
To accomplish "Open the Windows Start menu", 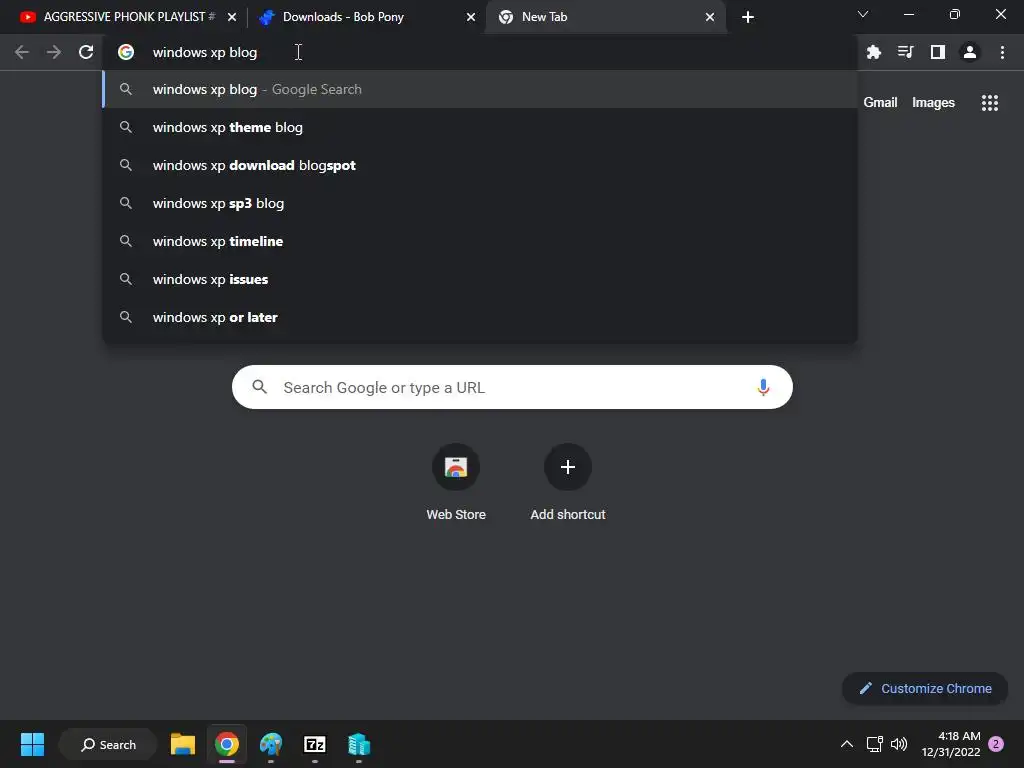I will [32, 744].
